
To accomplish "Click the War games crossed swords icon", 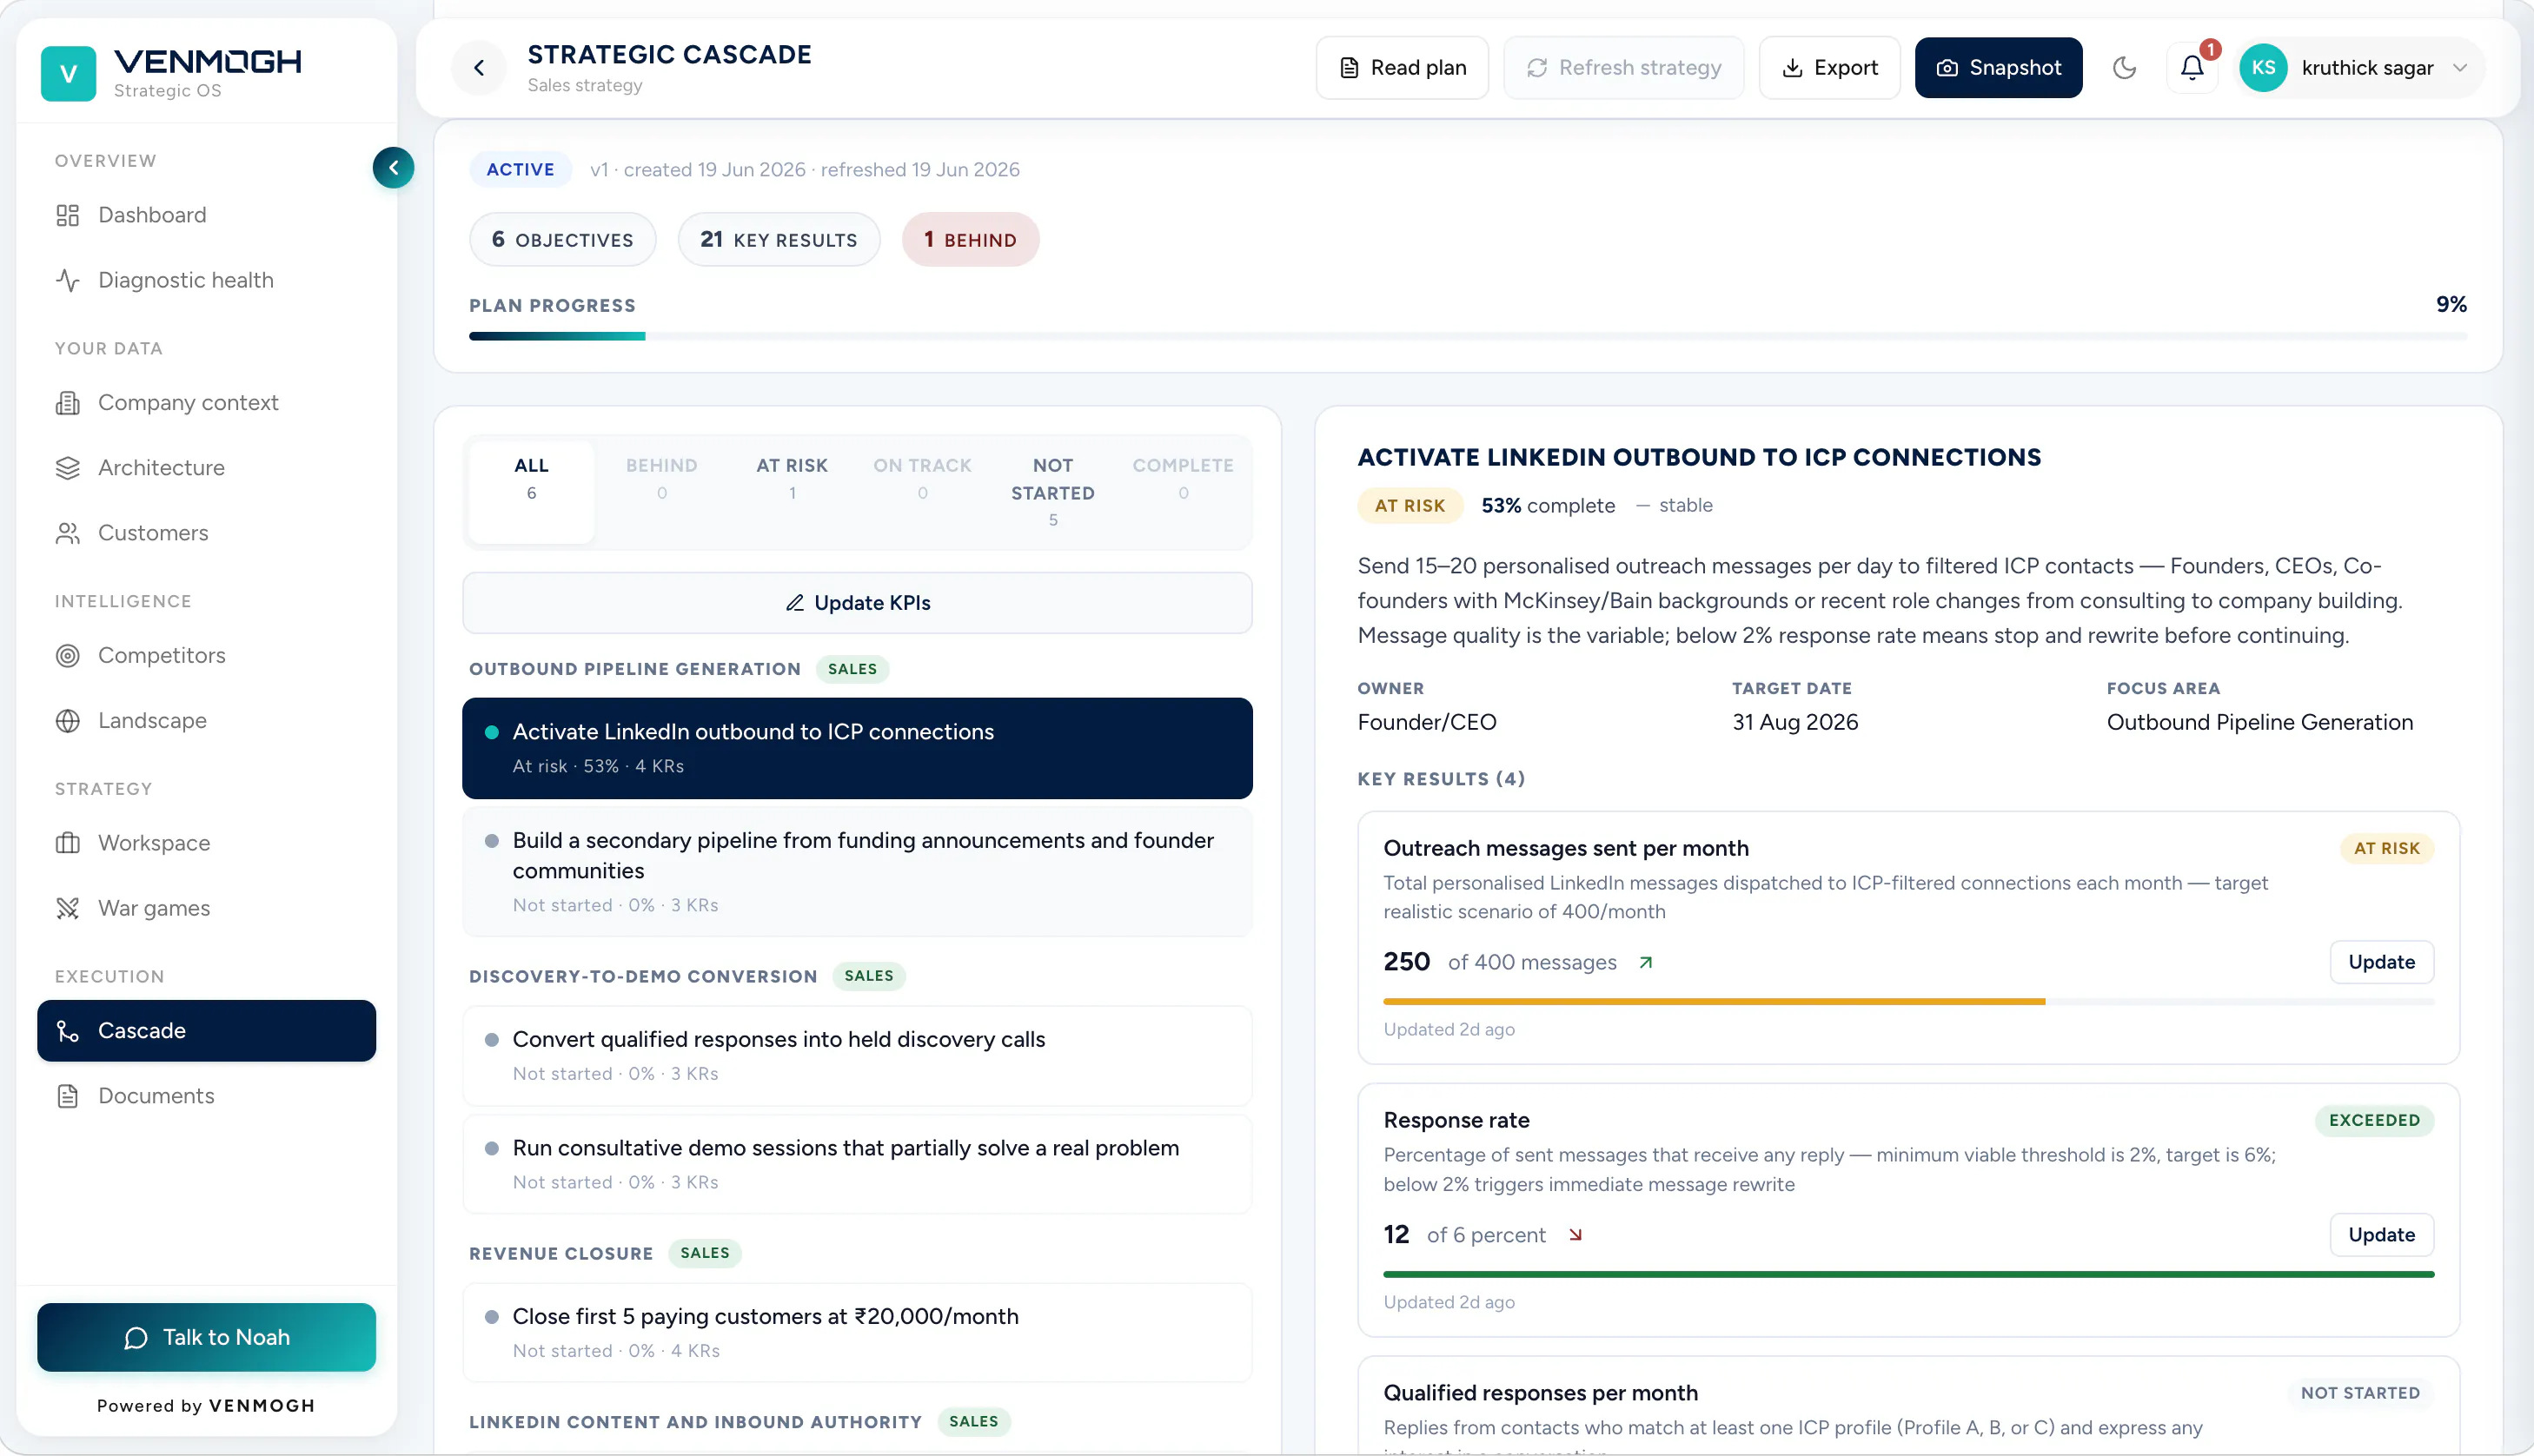I will [68, 908].
